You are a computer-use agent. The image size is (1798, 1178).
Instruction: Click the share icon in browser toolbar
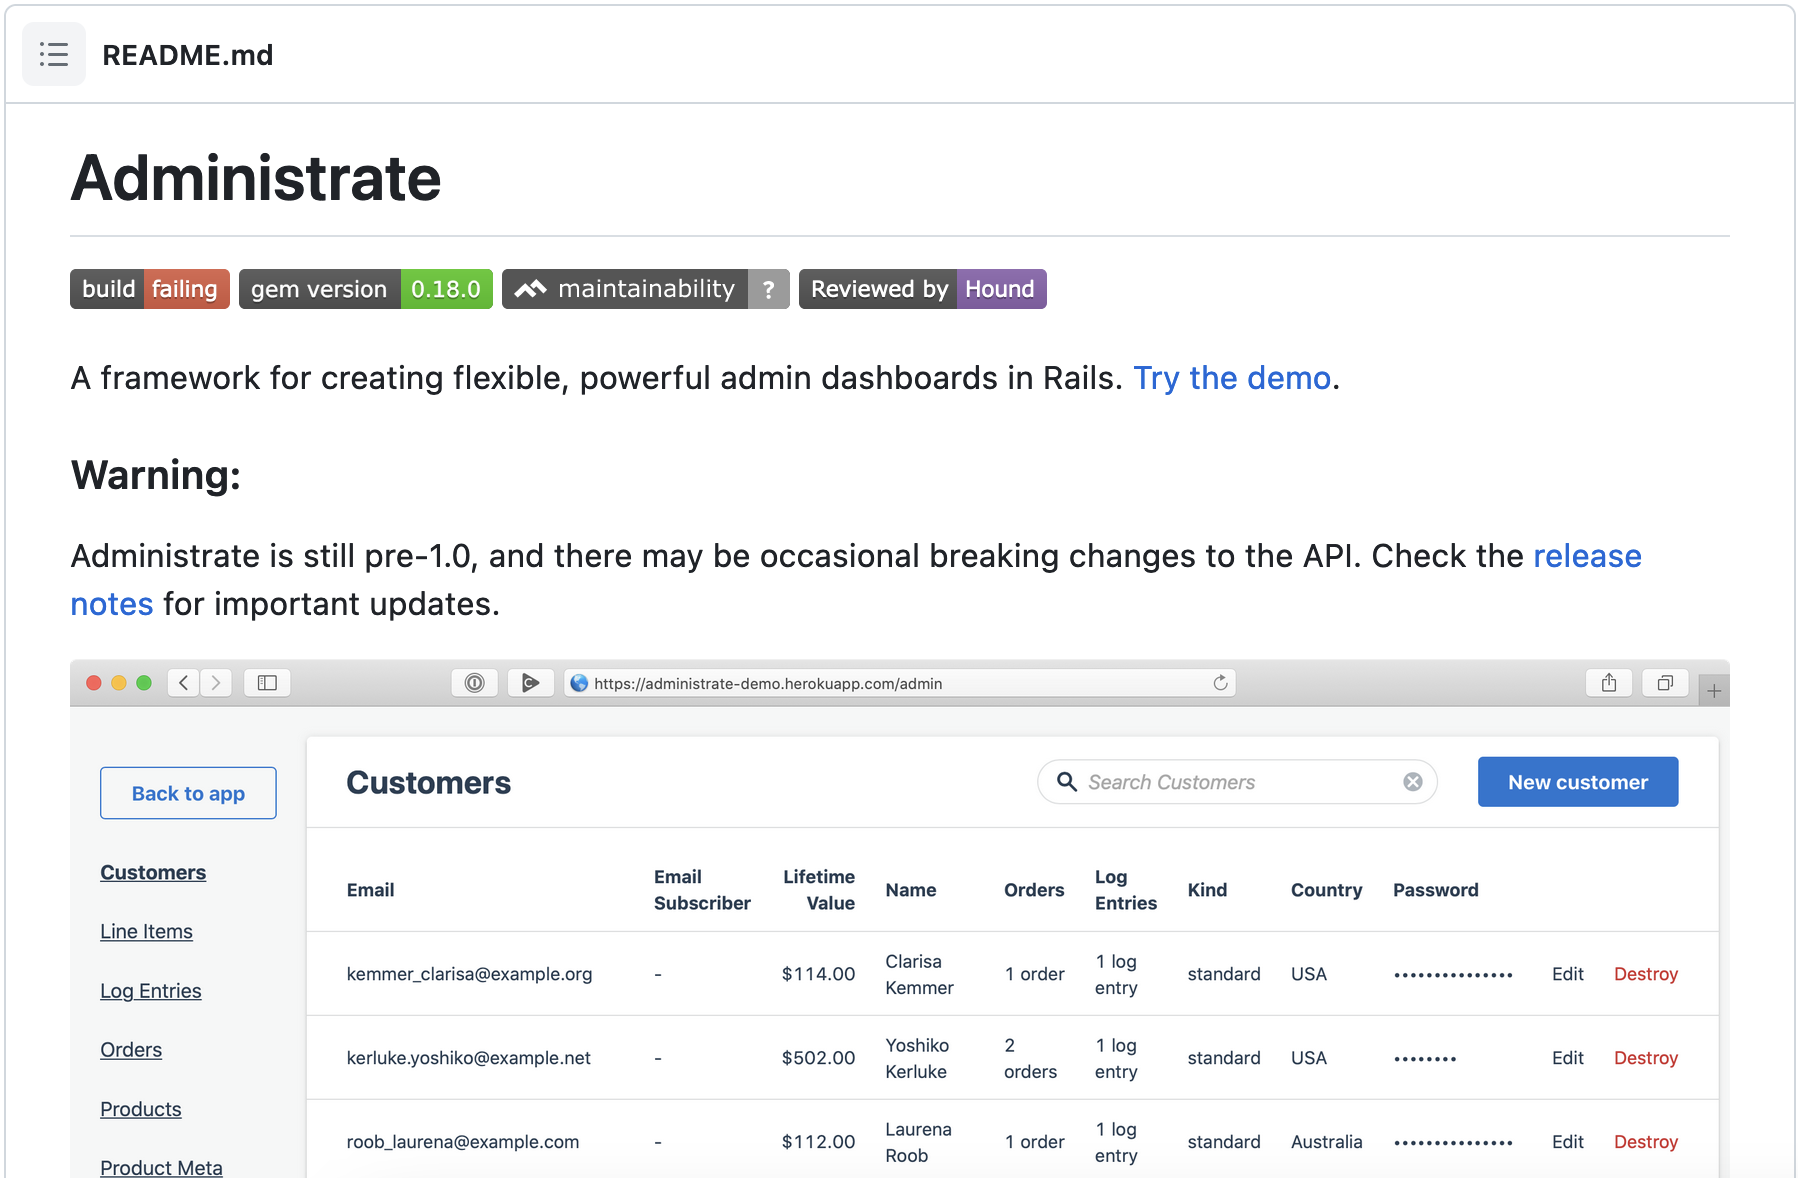click(x=1608, y=683)
